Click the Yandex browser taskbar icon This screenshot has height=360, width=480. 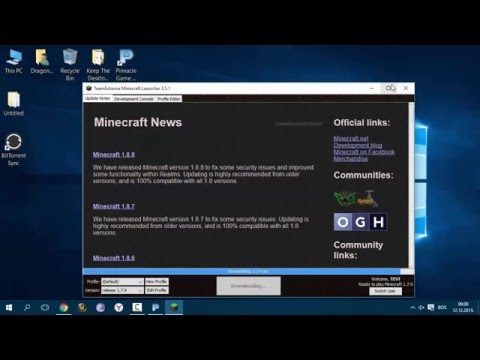[x=119, y=307]
